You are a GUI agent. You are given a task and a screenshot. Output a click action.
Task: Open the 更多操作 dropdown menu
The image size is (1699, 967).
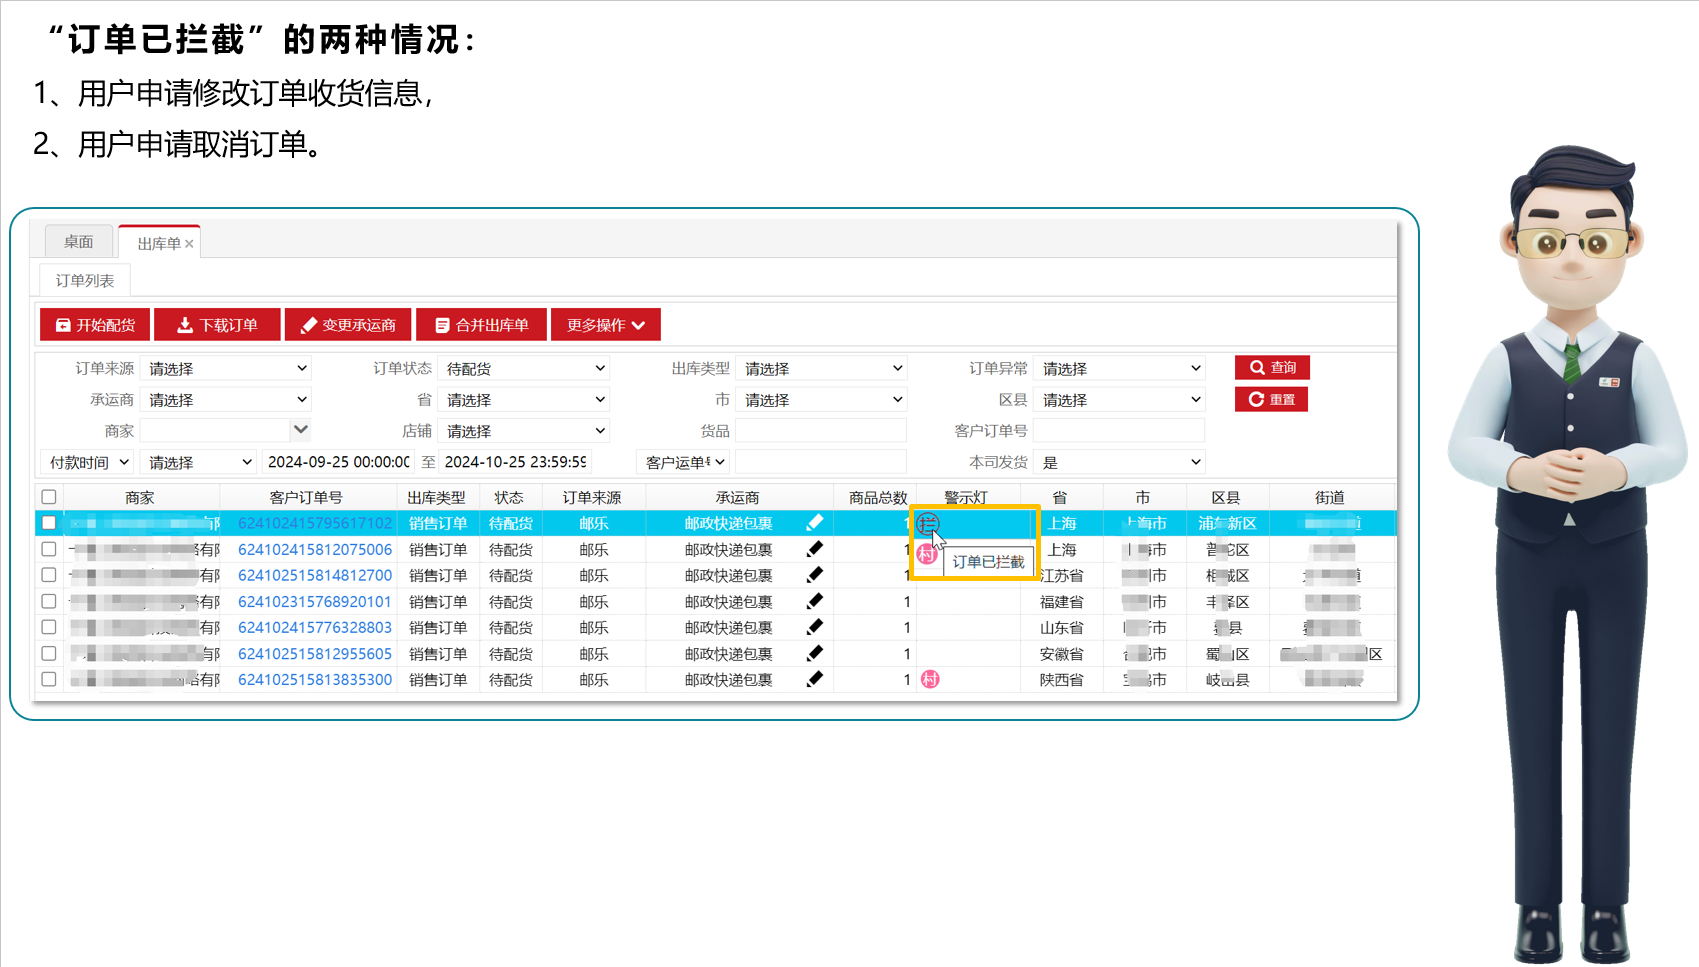pos(605,325)
